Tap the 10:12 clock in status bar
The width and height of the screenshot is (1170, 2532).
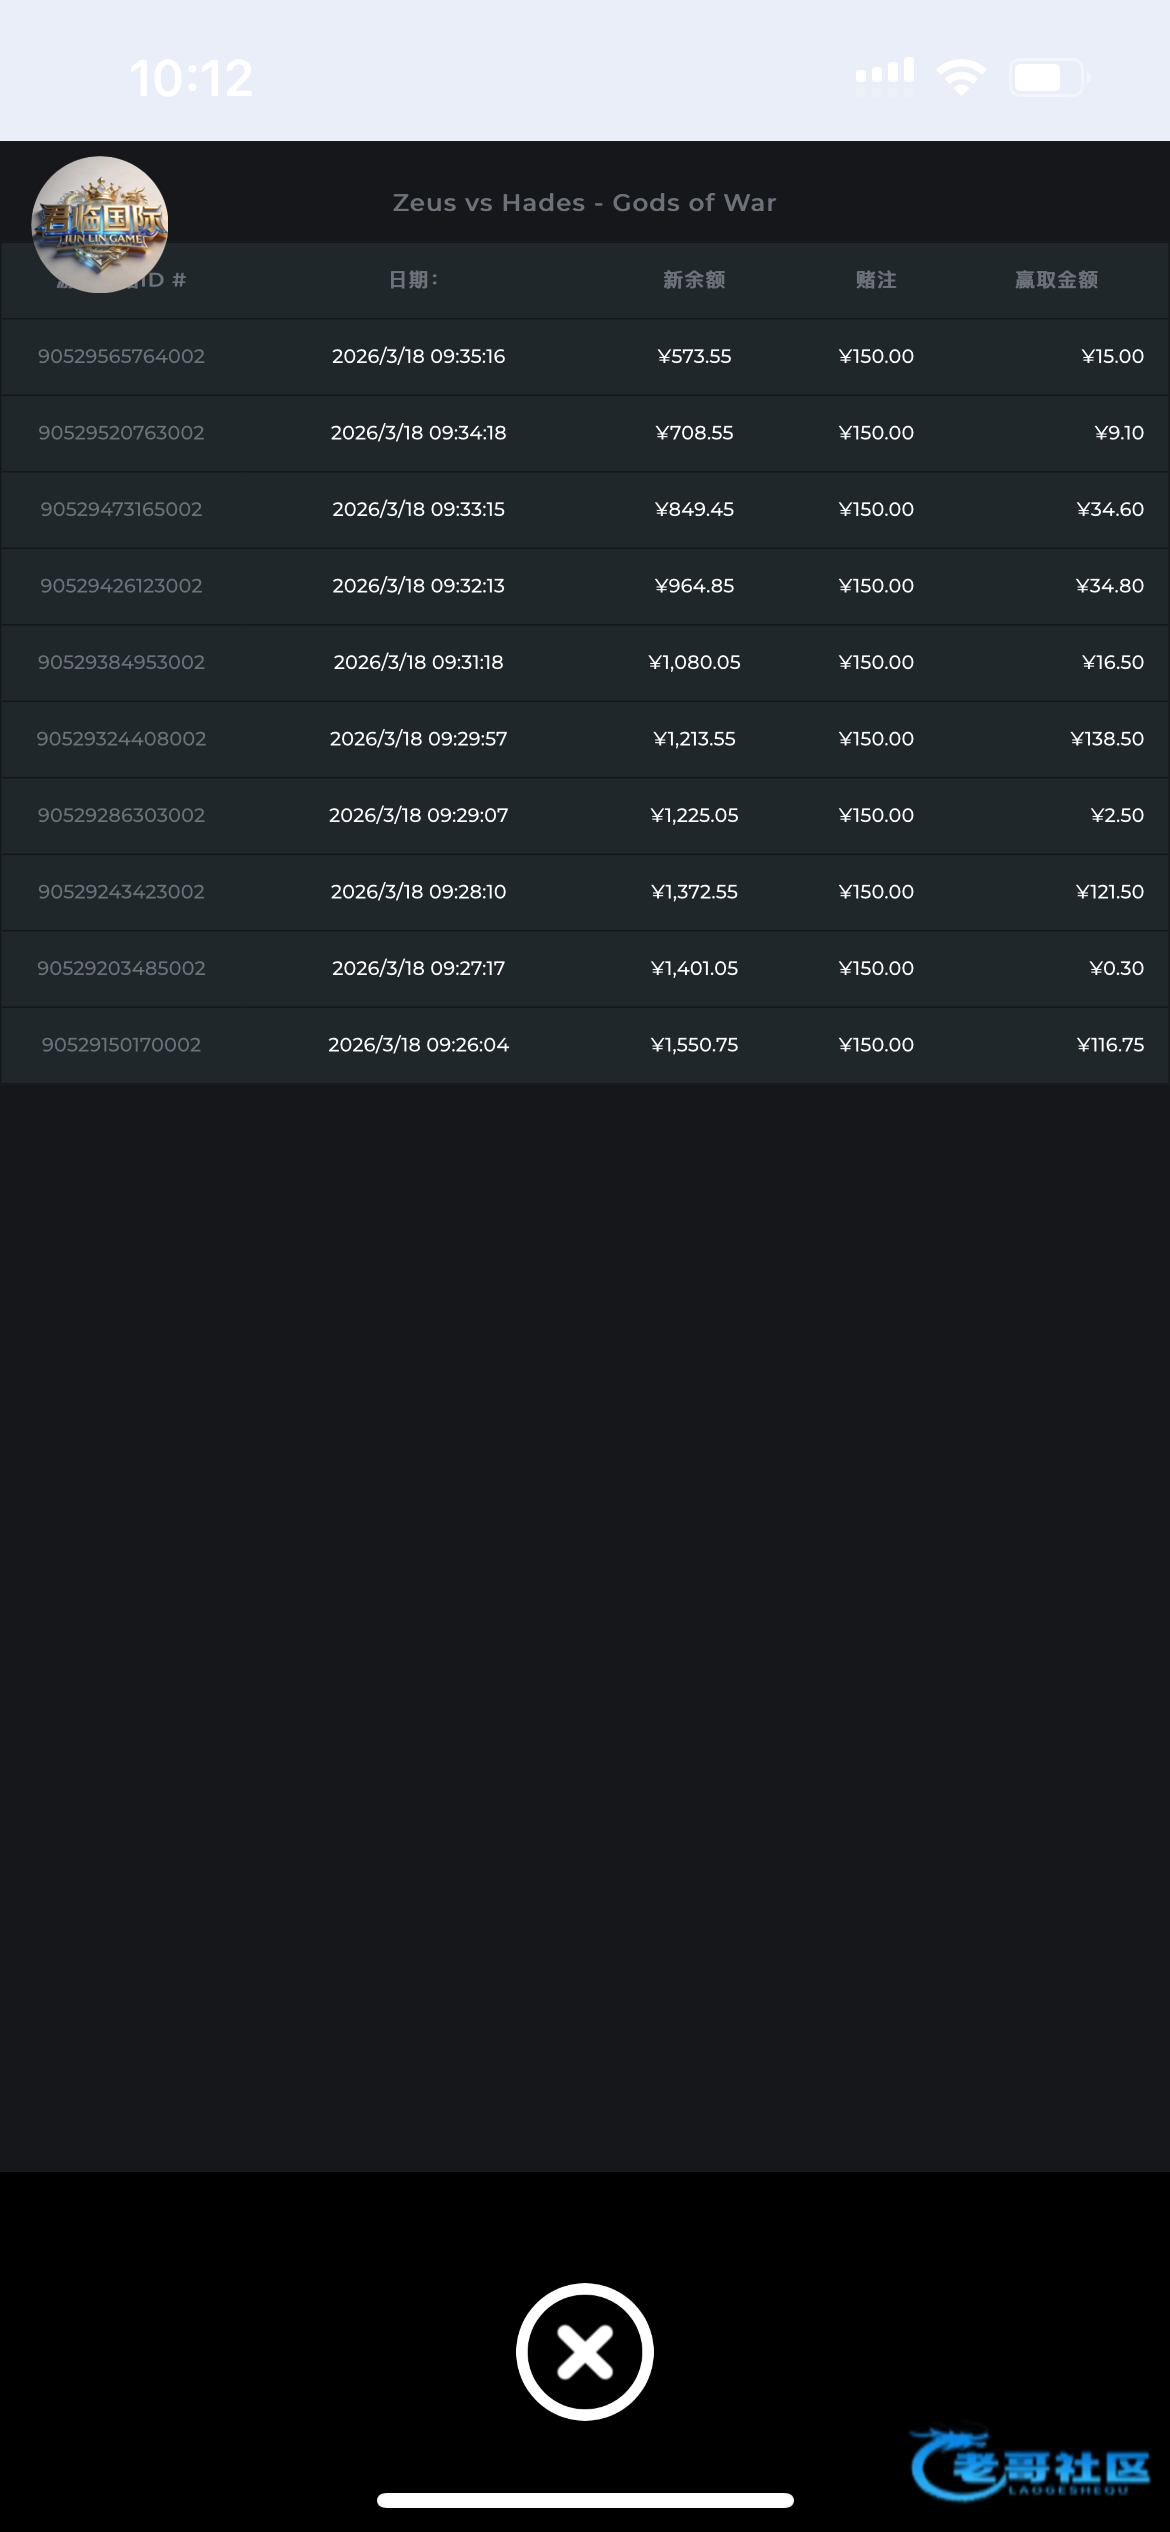point(191,78)
